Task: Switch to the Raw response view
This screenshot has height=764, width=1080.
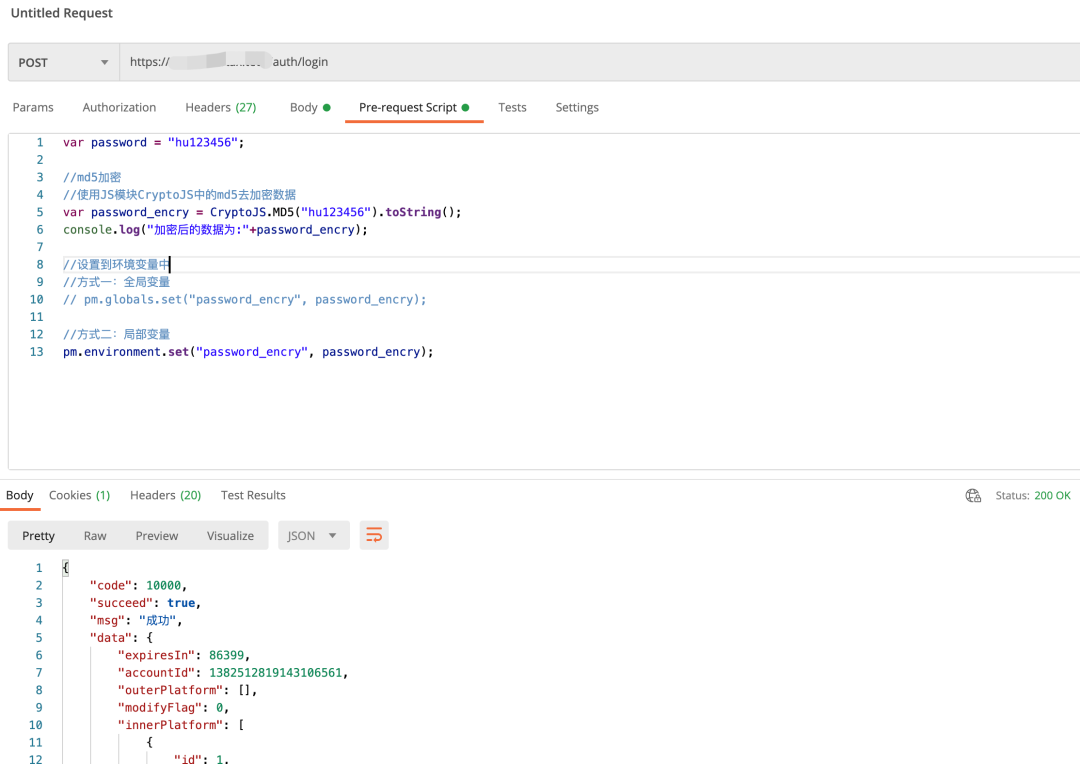Action: click(x=95, y=536)
